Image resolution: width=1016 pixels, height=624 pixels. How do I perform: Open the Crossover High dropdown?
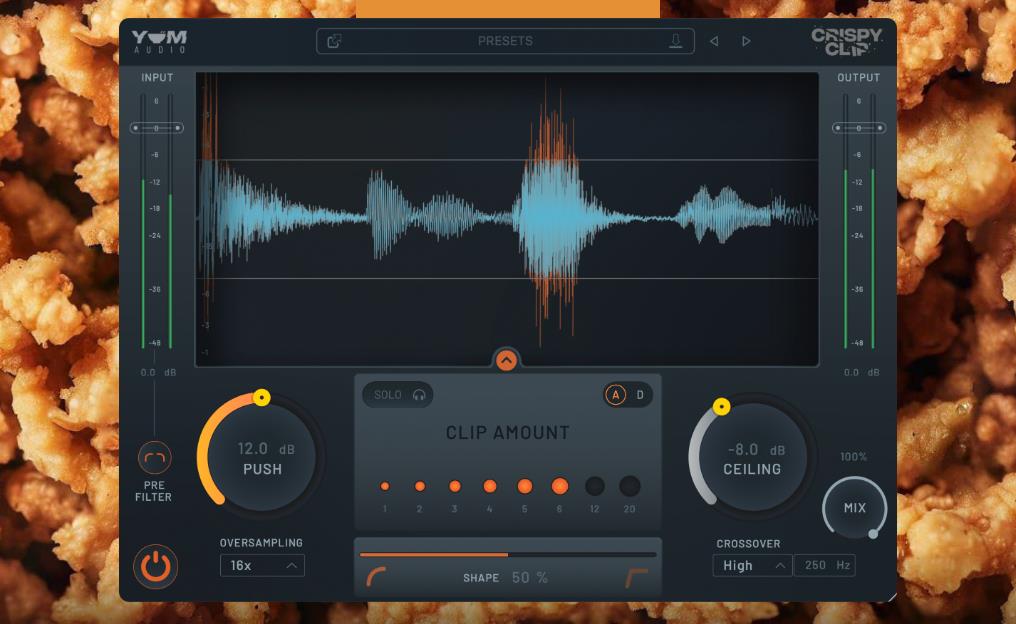pyautogui.click(x=752, y=566)
